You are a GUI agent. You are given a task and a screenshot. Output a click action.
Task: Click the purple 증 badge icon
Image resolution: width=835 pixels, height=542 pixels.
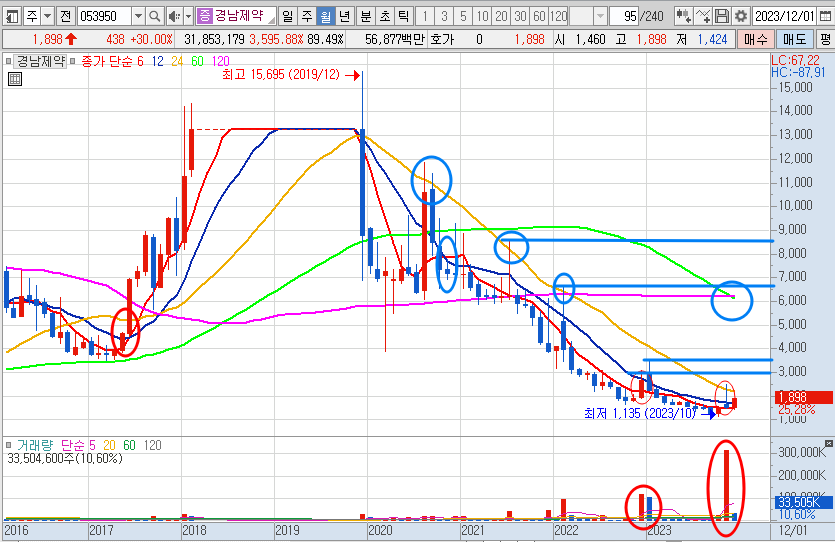click(204, 16)
